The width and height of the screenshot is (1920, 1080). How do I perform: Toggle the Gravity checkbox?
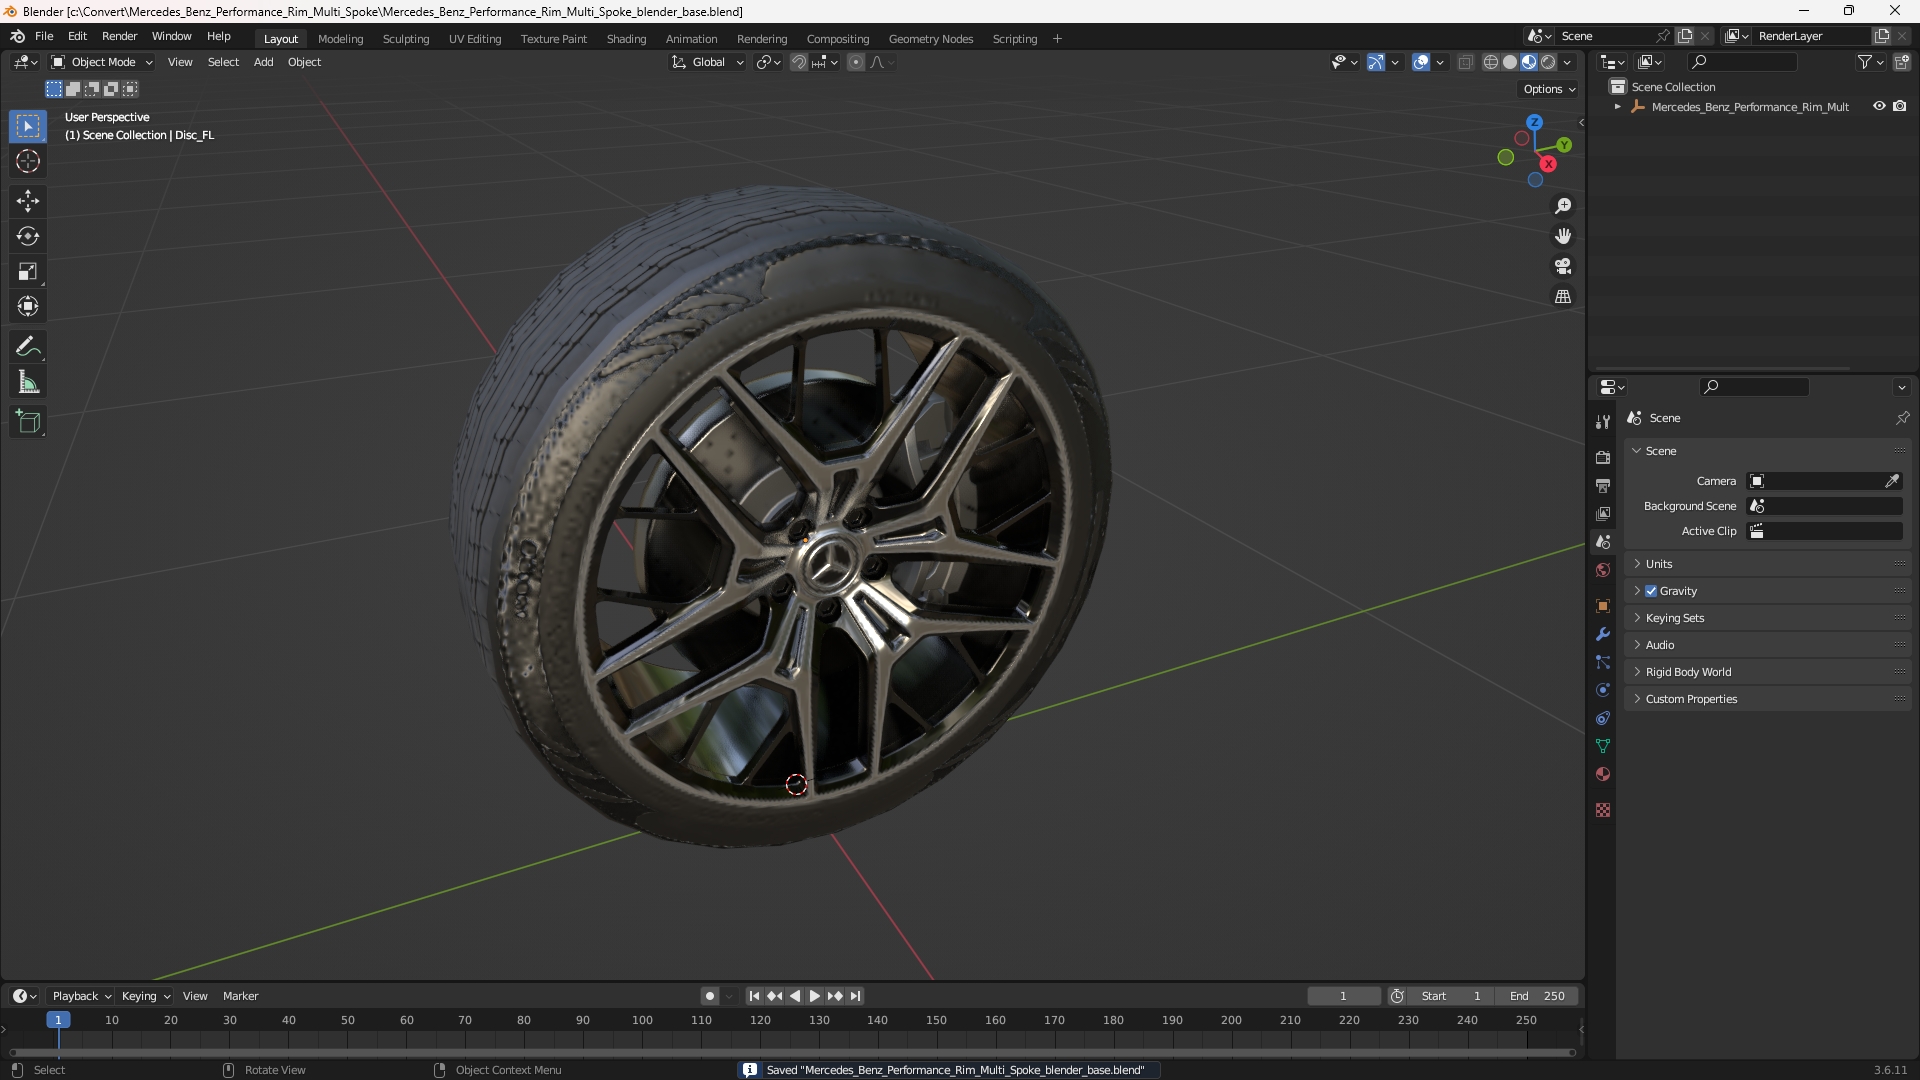pos(1651,591)
